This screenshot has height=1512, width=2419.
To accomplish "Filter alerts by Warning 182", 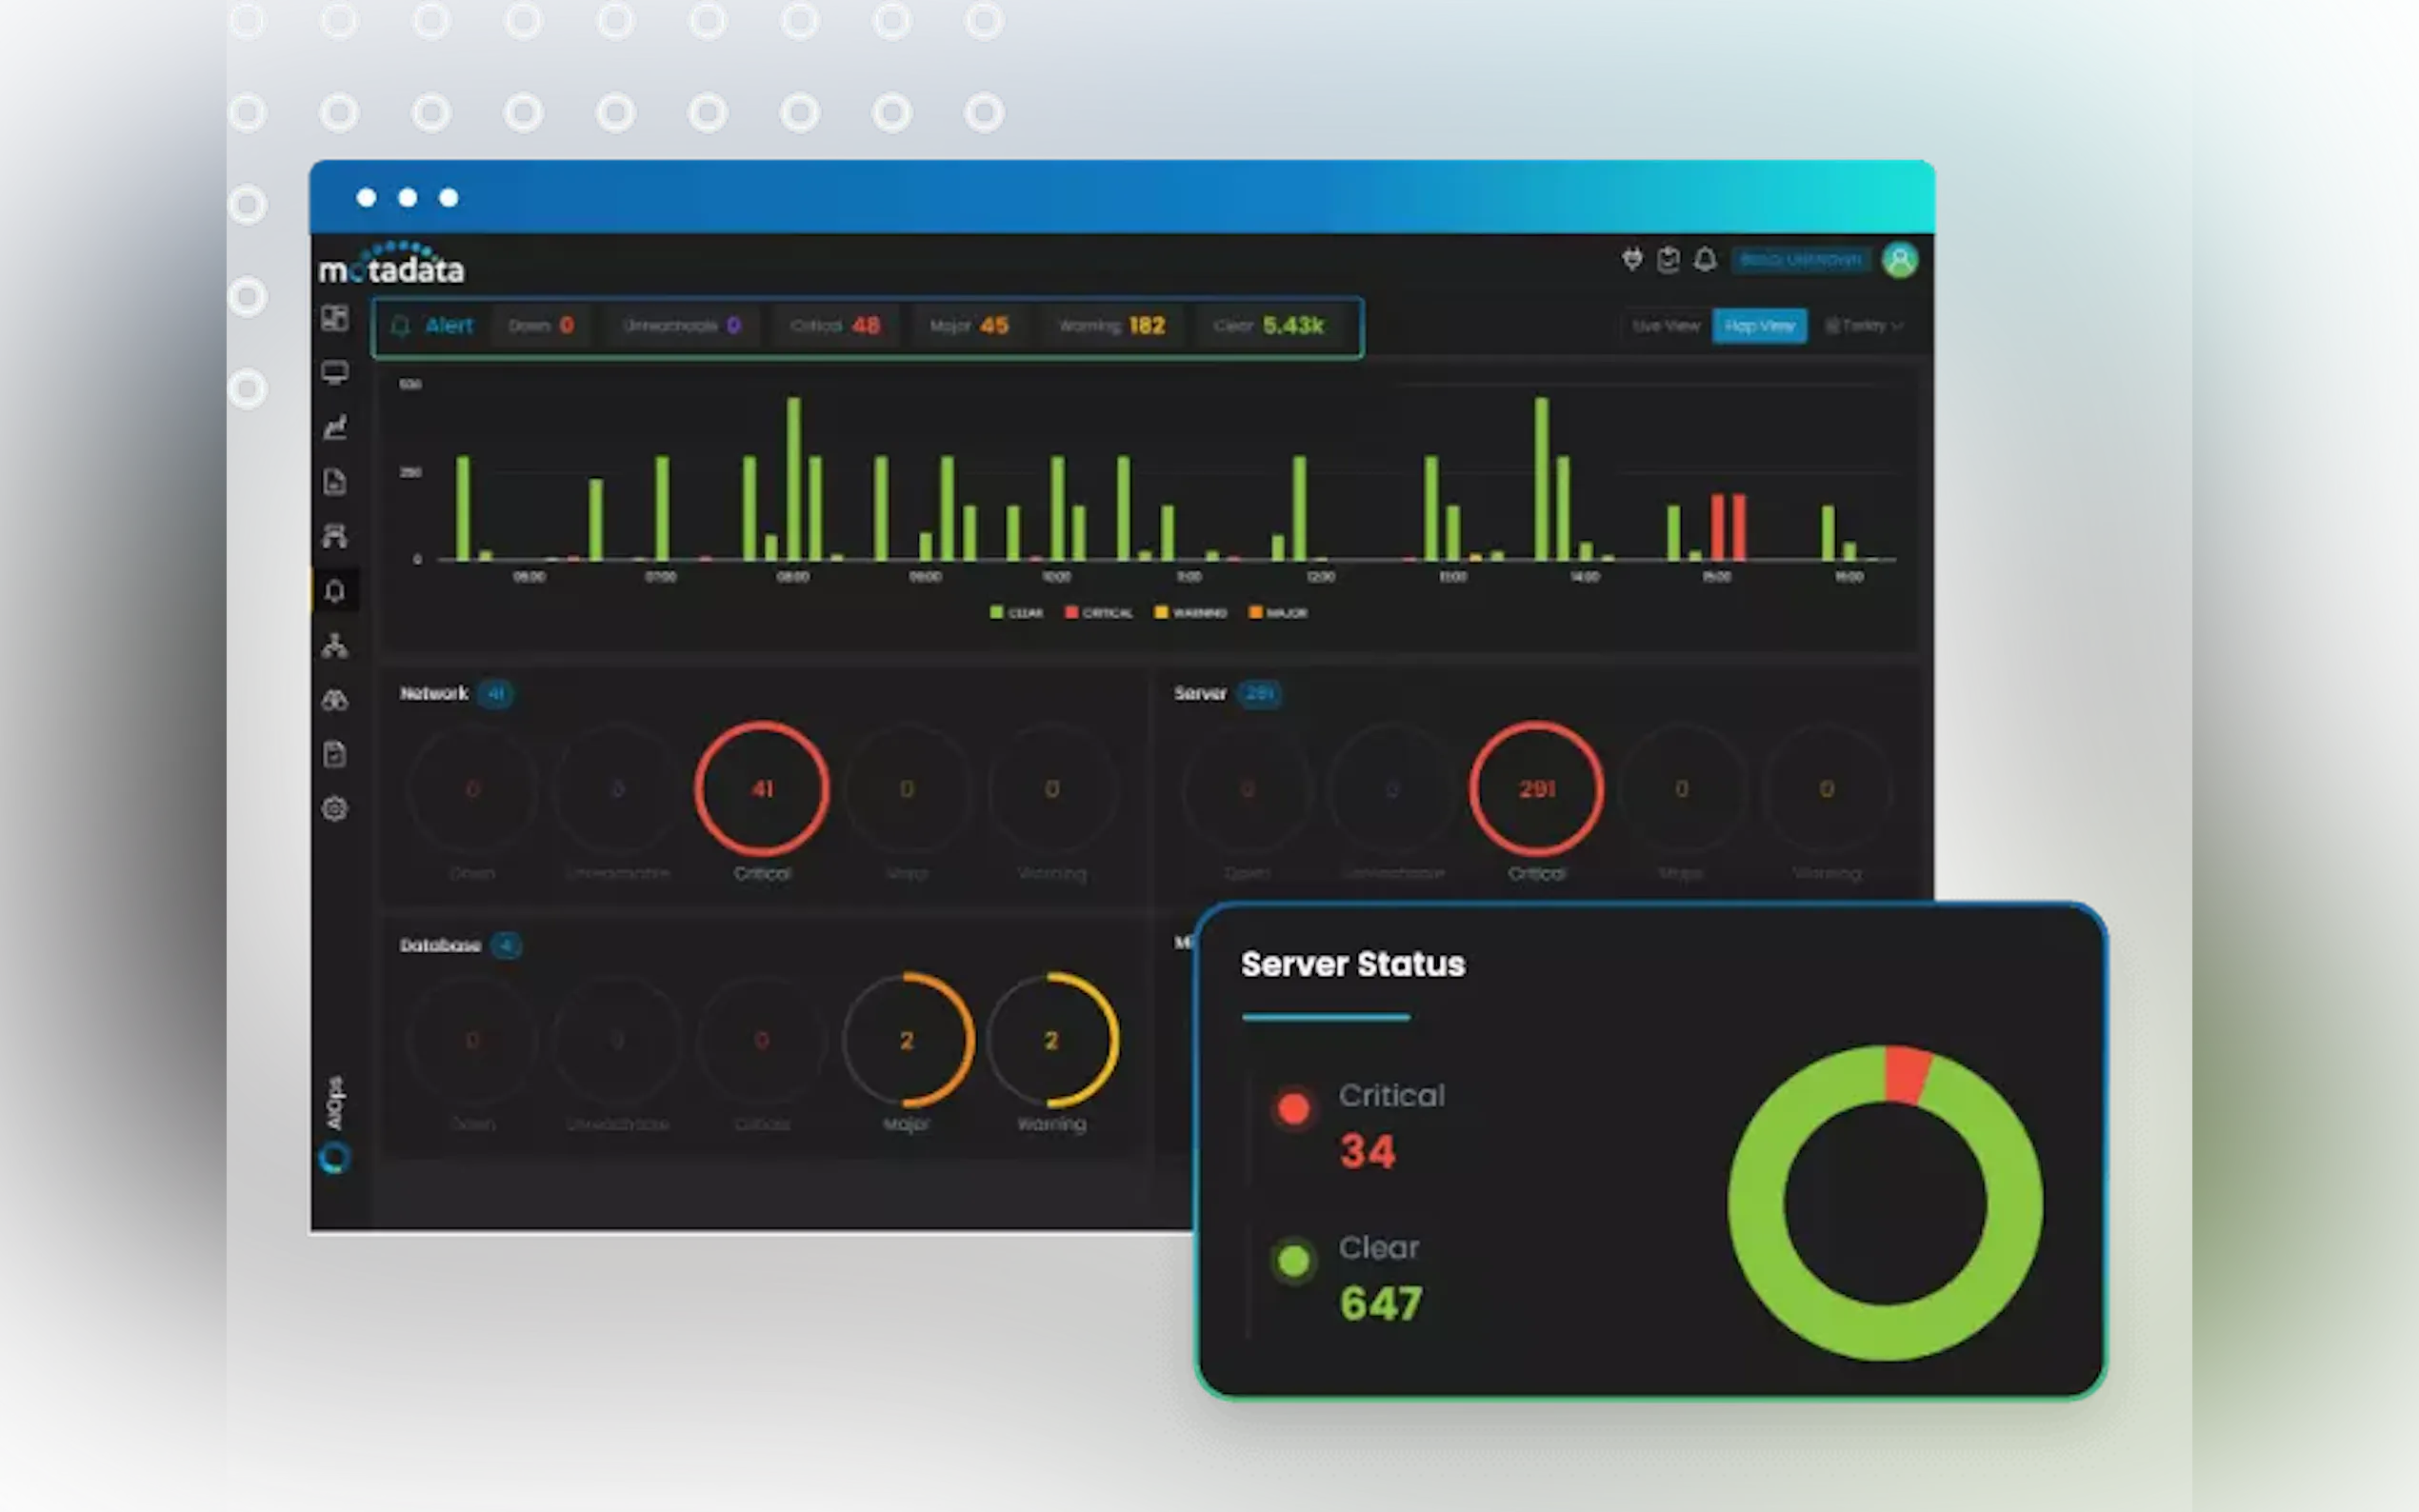I will 1111,326.
